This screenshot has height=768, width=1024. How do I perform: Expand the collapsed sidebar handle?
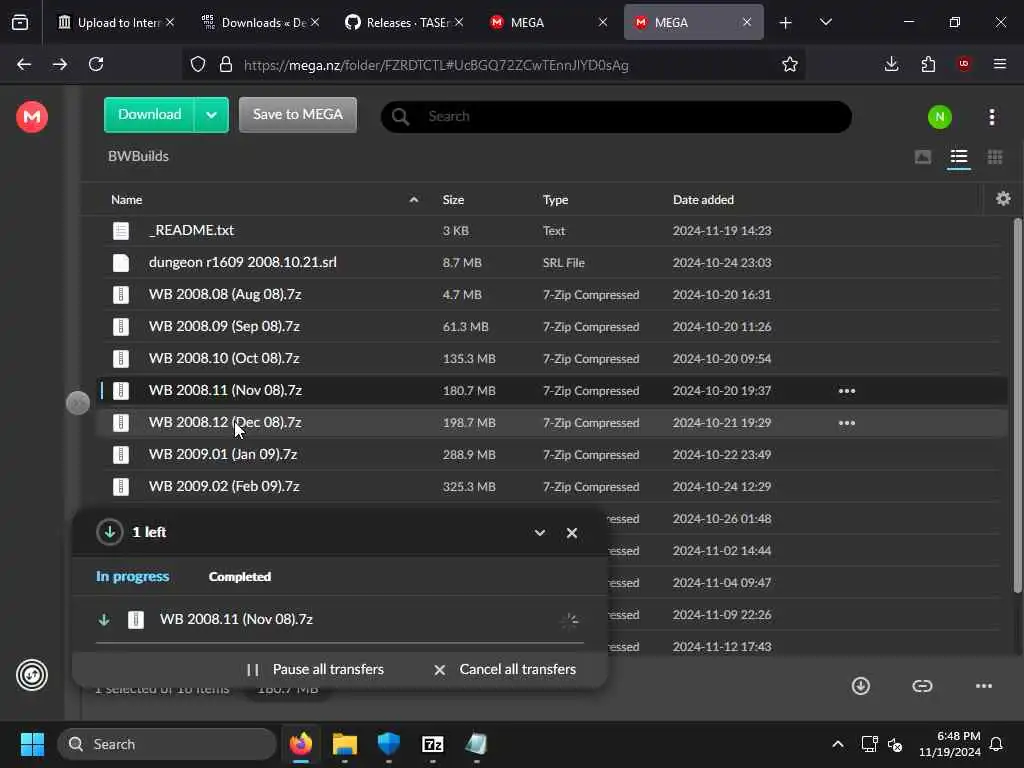(x=78, y=403)
